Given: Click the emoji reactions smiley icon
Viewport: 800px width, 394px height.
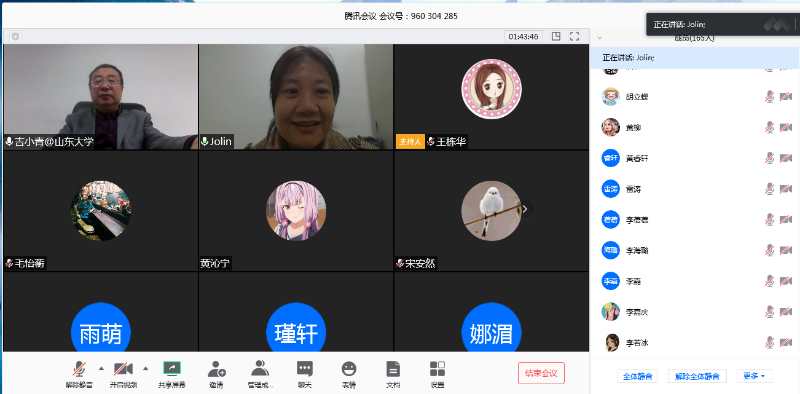Looking at the screenshot, I should point(349,369).
